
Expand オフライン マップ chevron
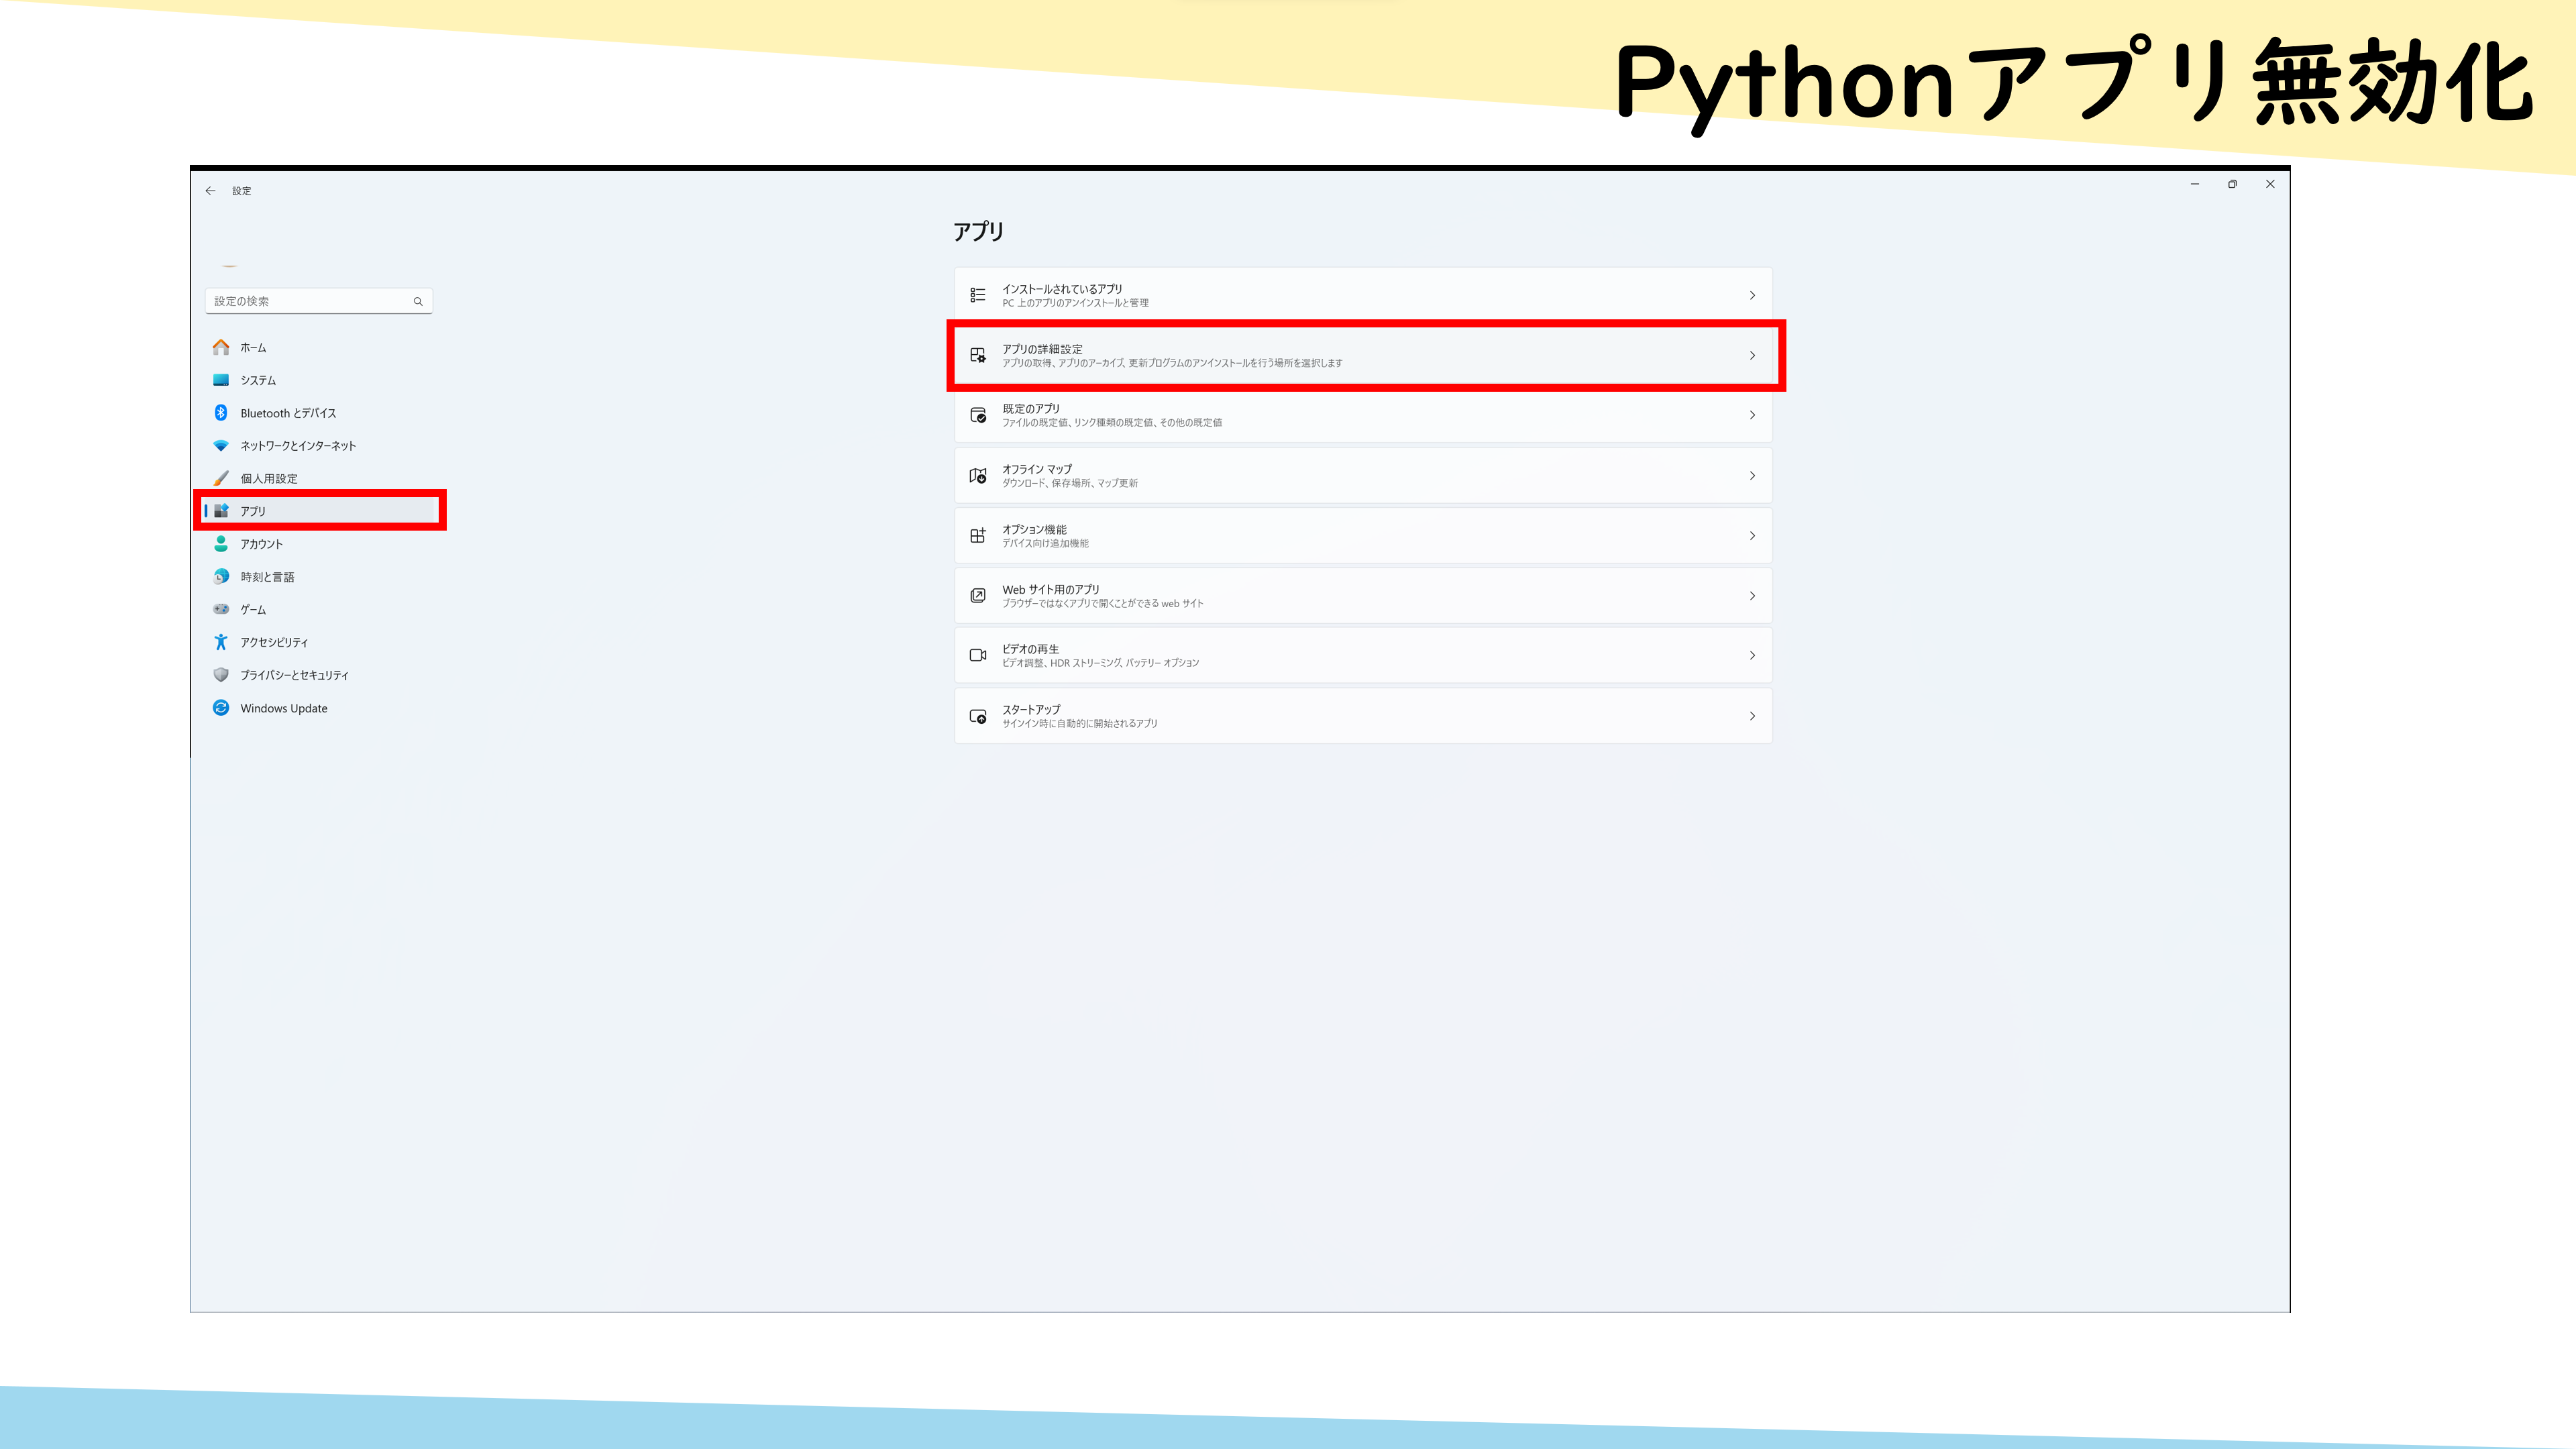[1752, 476]
